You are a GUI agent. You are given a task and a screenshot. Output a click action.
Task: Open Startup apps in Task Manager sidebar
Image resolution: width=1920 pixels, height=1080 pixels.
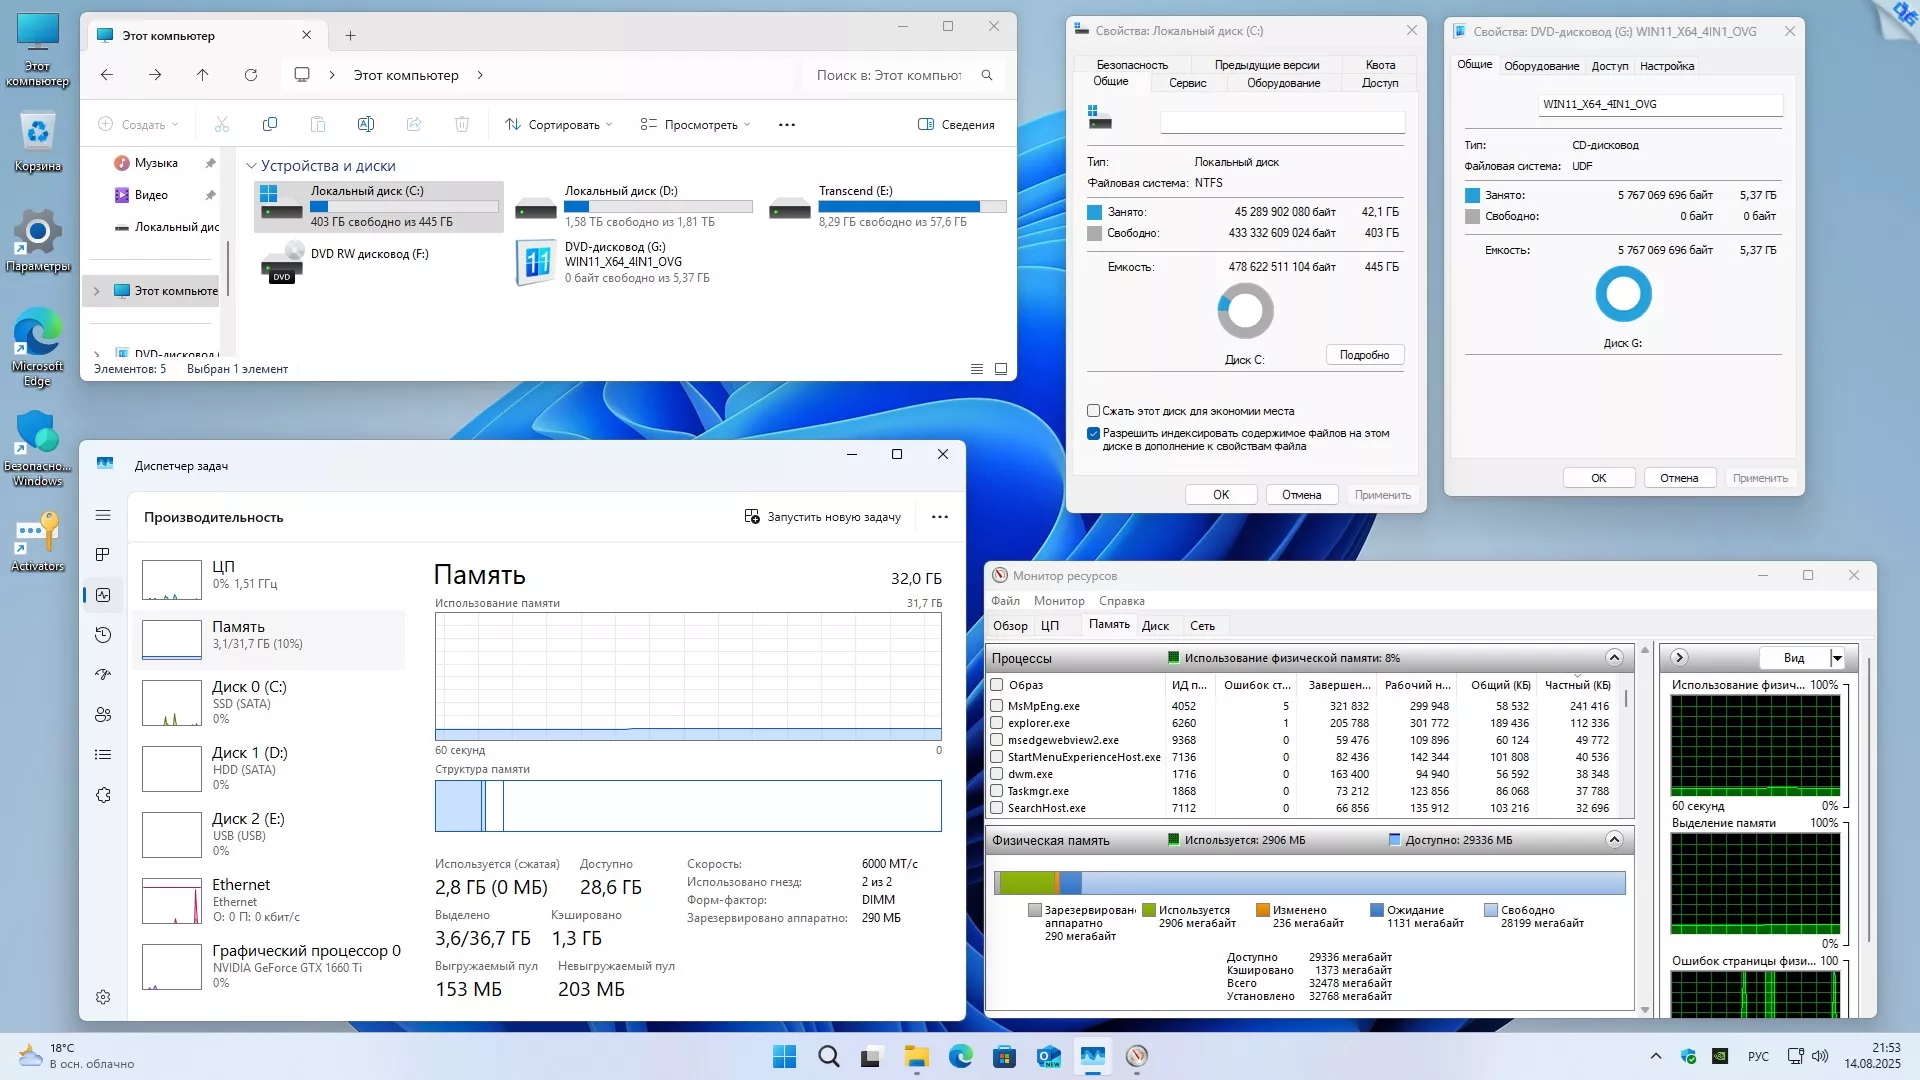(x=103, y=675)
